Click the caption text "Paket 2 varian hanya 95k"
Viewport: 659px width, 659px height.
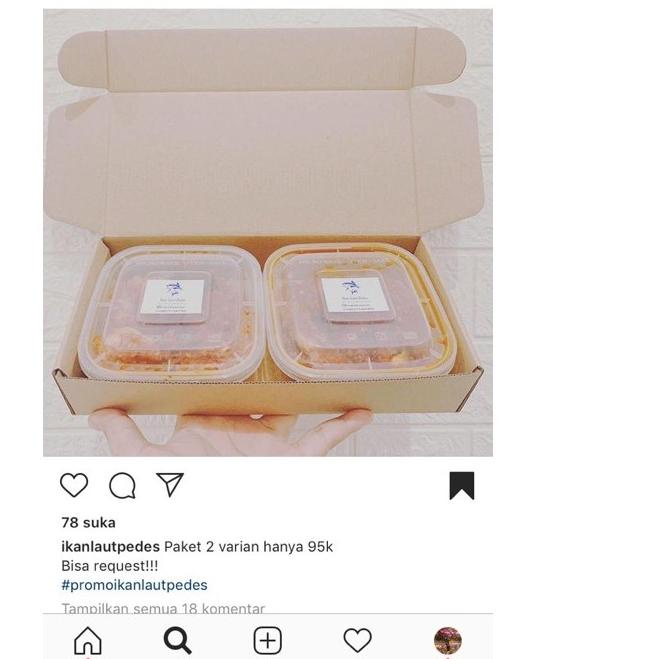[248, 547]
